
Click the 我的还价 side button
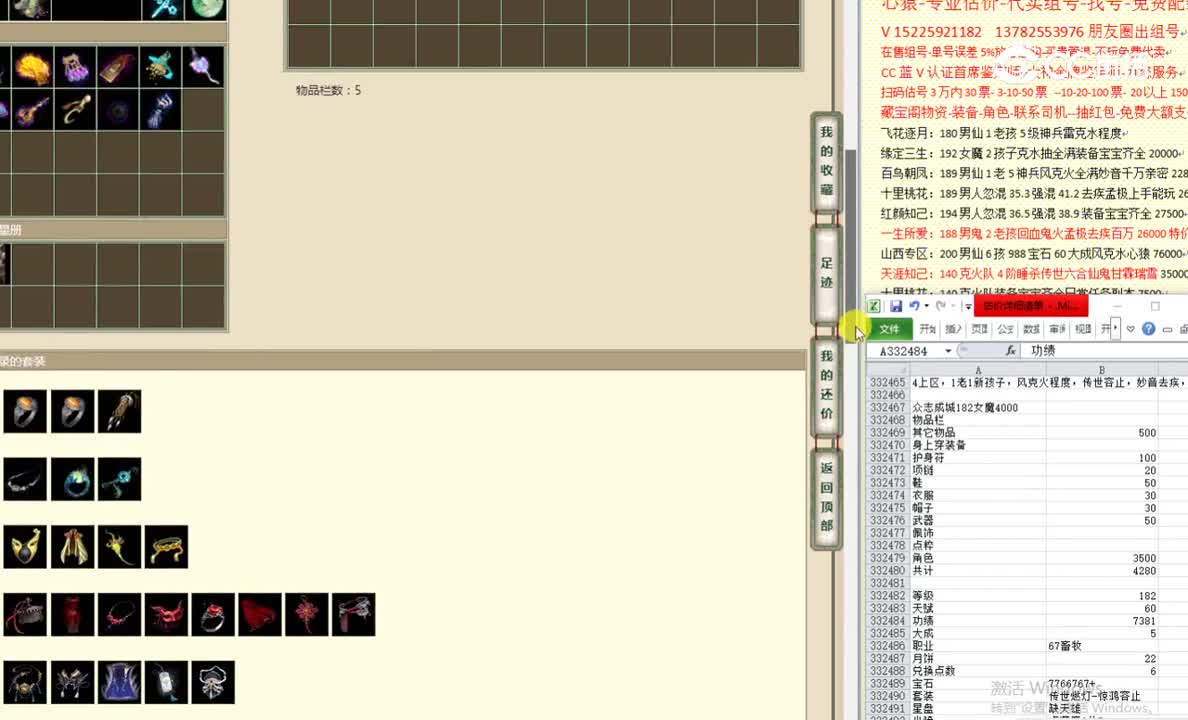pos(827,385)
